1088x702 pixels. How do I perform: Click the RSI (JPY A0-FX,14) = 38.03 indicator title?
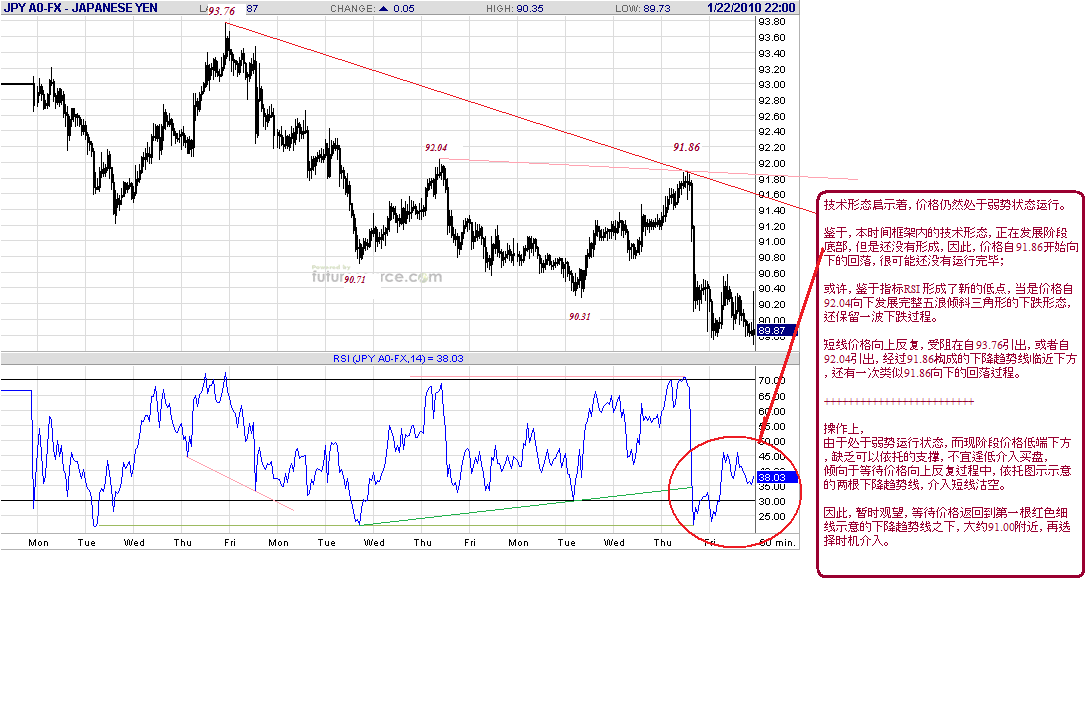point(398,358)
